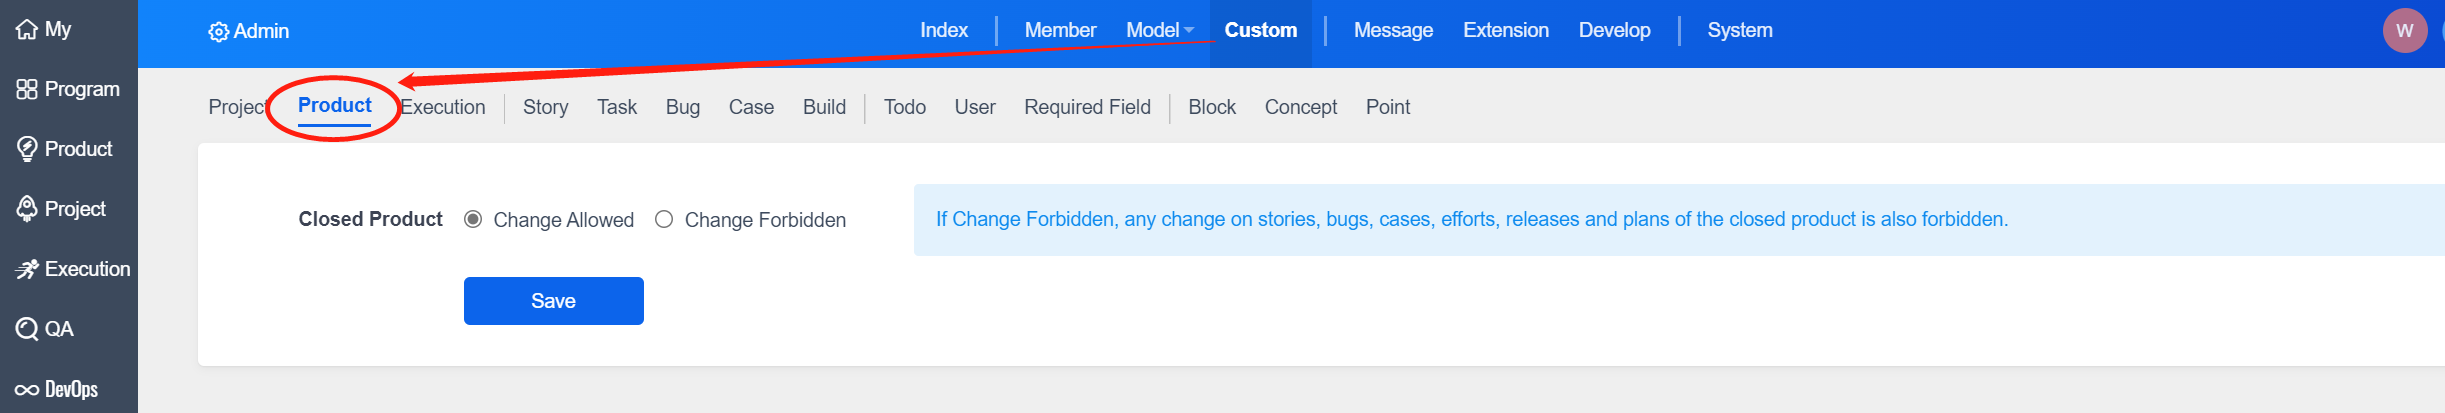Click the DevOps infinity icon in sidebar
2445x413 pixels.
point(27,389)
